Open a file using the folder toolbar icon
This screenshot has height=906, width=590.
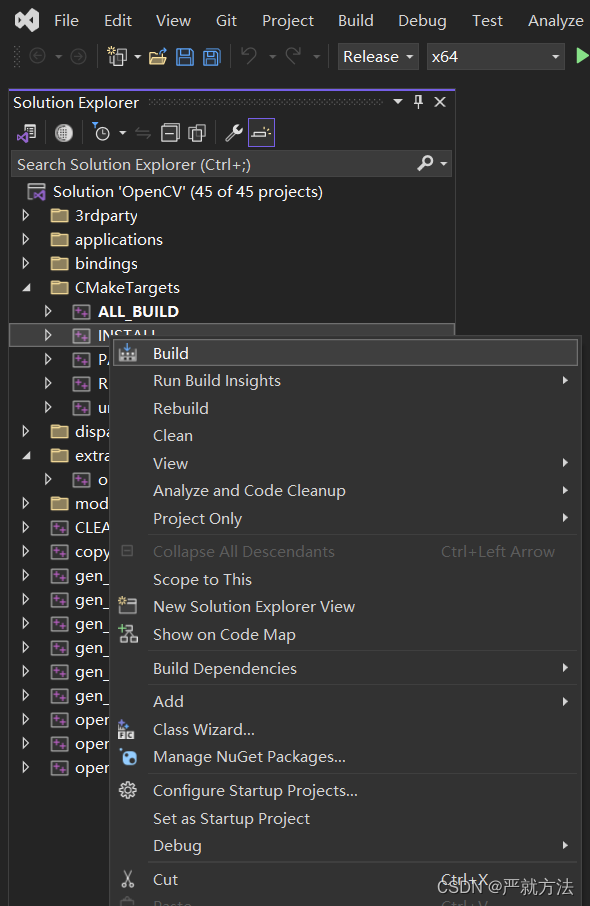point(158,56)
